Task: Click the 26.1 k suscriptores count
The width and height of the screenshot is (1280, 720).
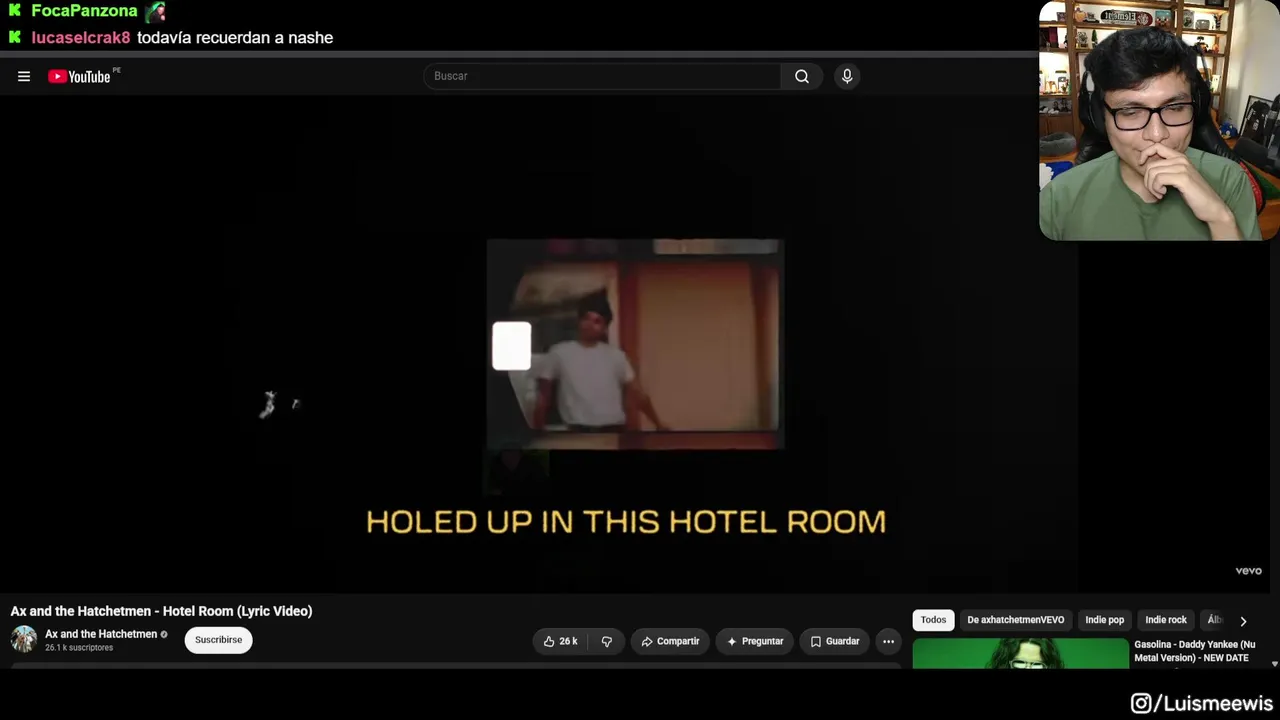Action: [x=79, y=648]
